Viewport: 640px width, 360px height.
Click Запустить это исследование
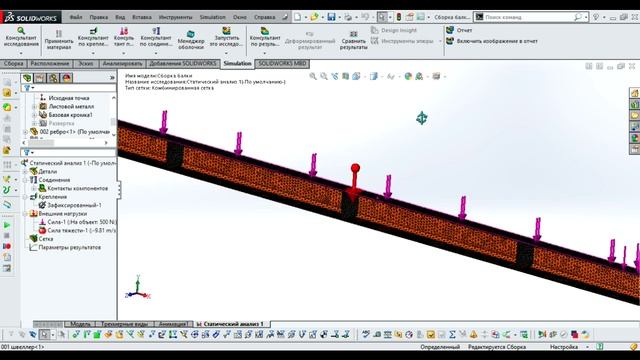click(227, 37)
